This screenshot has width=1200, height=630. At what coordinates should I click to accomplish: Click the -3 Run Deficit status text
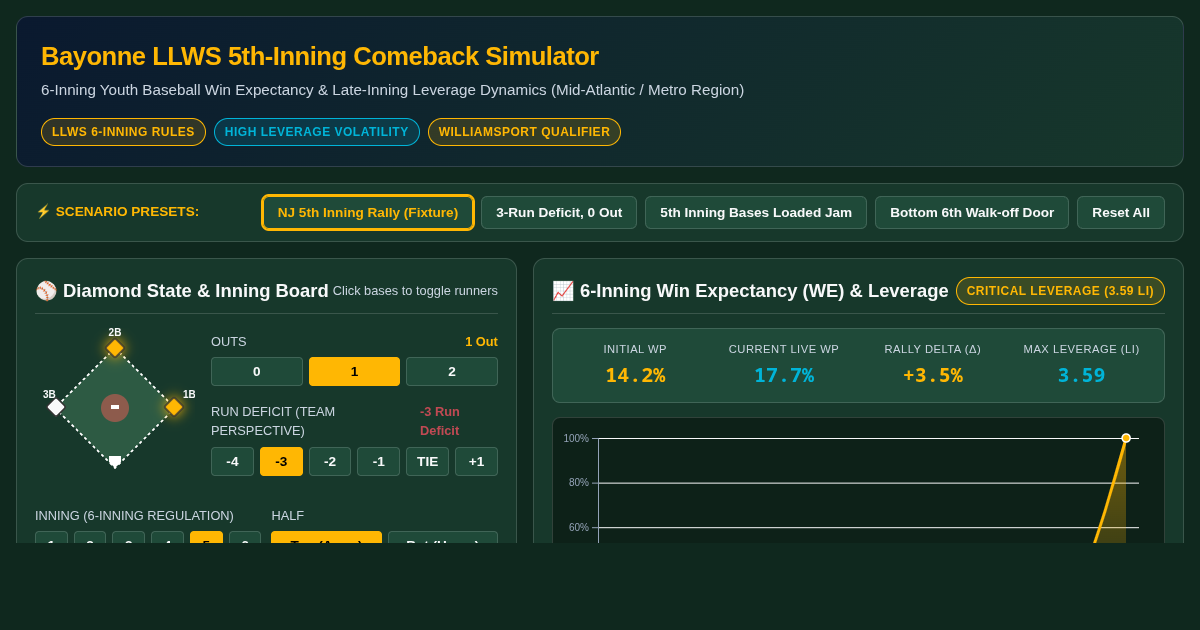click(440, 421)
